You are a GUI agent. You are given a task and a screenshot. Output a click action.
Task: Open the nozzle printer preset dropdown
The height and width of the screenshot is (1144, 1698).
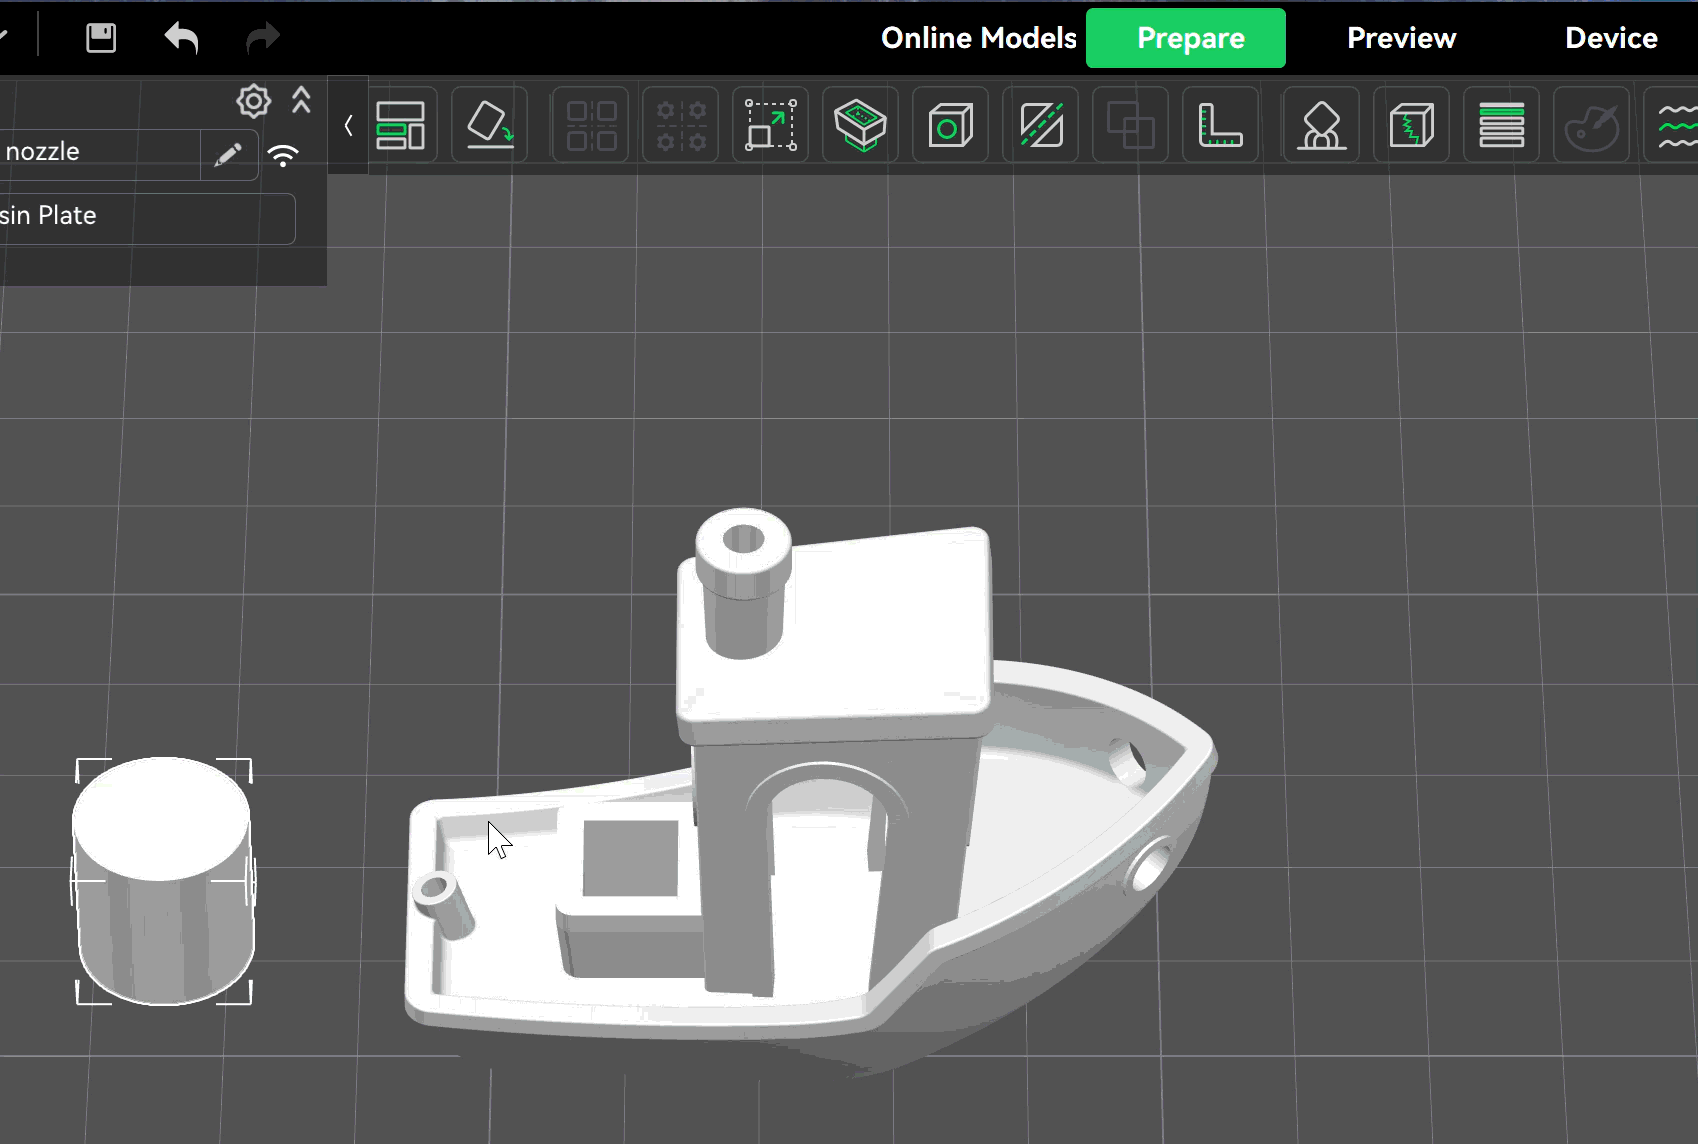coord(100,154)
